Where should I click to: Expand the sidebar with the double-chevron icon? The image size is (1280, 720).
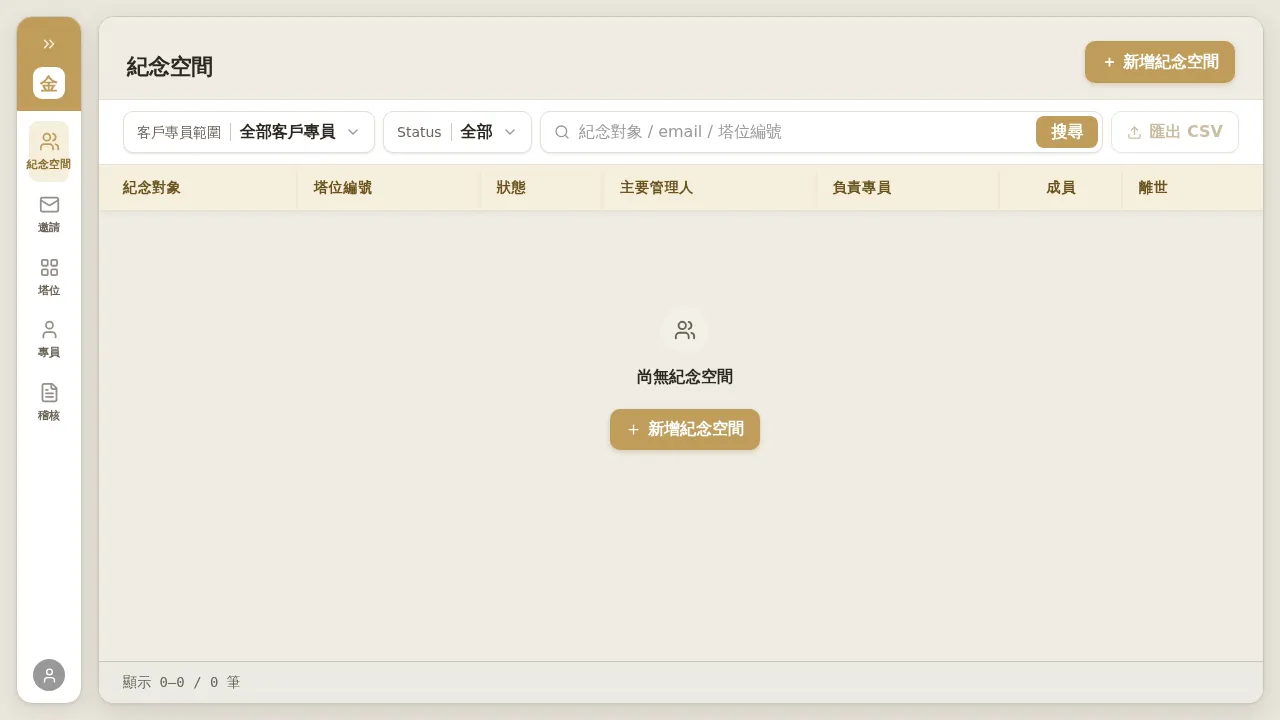point(49,44)
